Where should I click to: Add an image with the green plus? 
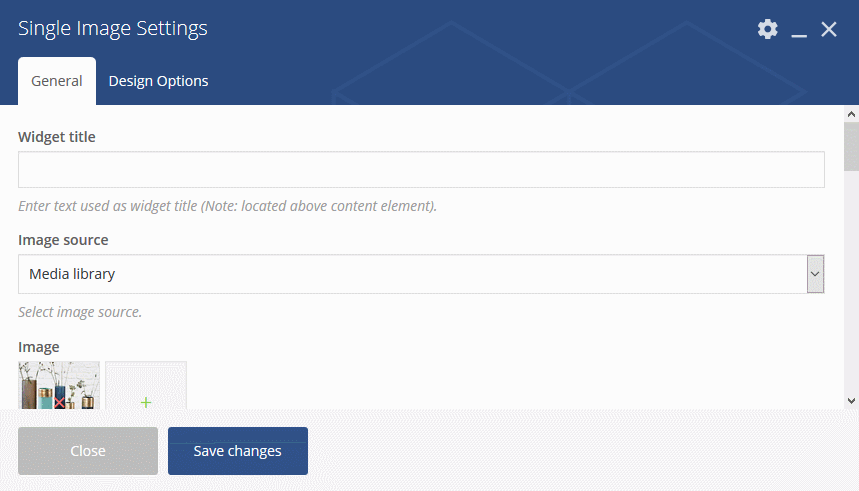tap(146, 401)
